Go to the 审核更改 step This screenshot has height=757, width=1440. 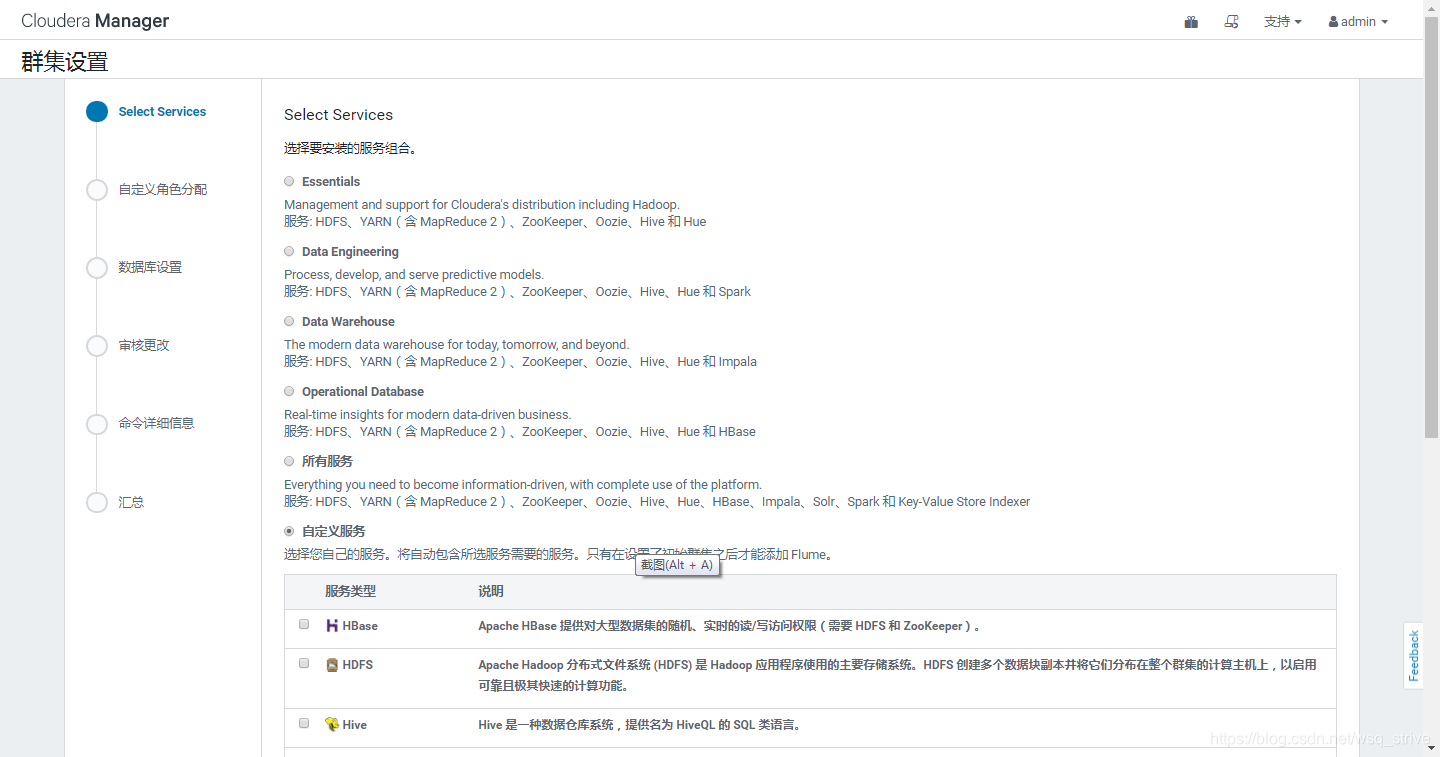(144, 346)
